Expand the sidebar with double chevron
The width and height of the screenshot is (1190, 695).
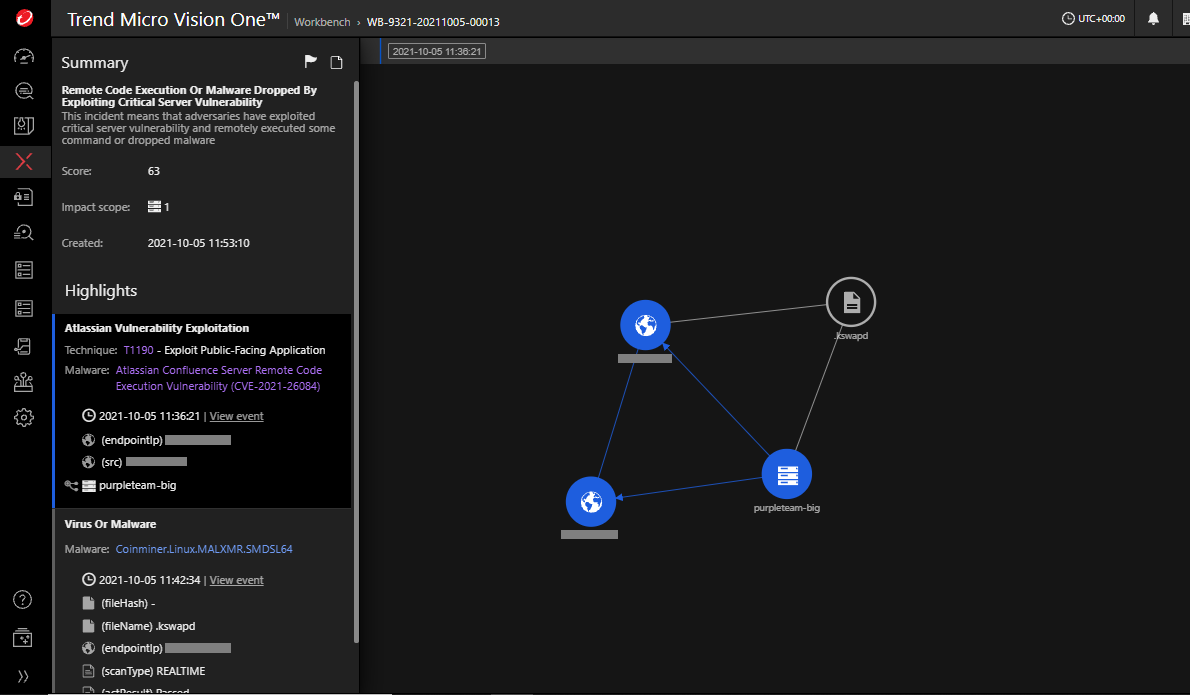tap(23, 676)
